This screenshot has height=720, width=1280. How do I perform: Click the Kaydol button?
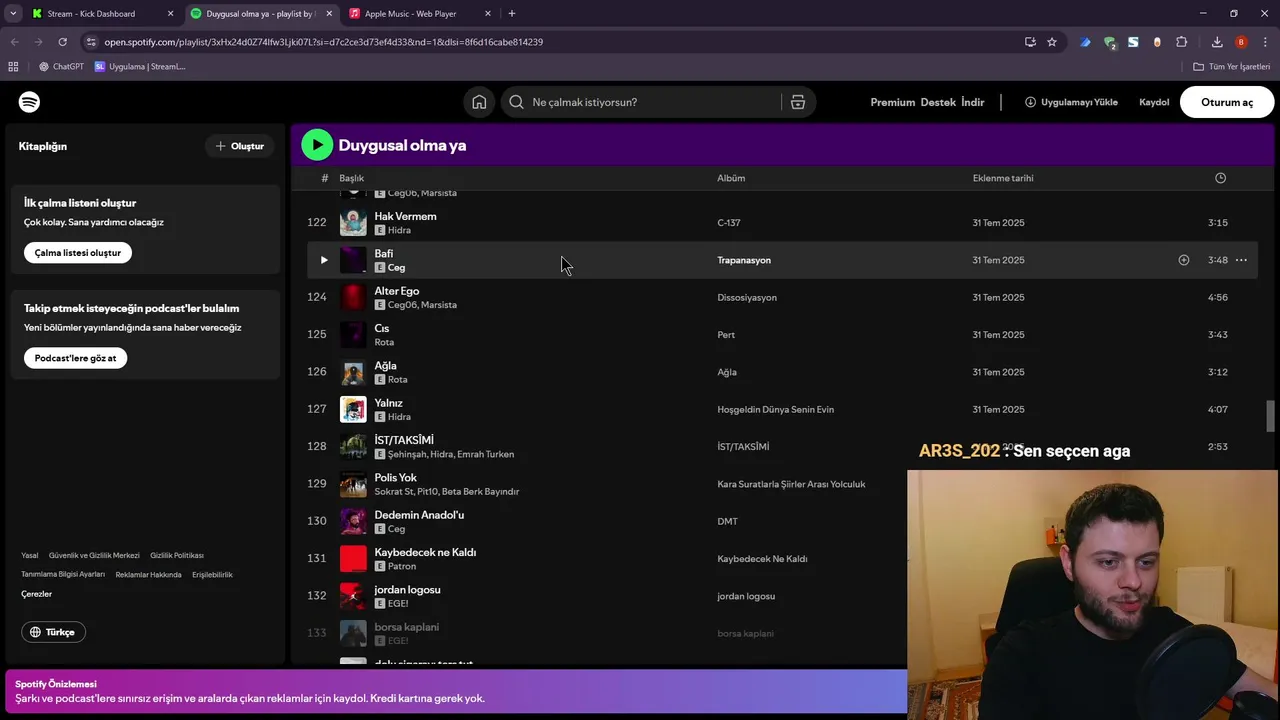[x=1154, y=102]
